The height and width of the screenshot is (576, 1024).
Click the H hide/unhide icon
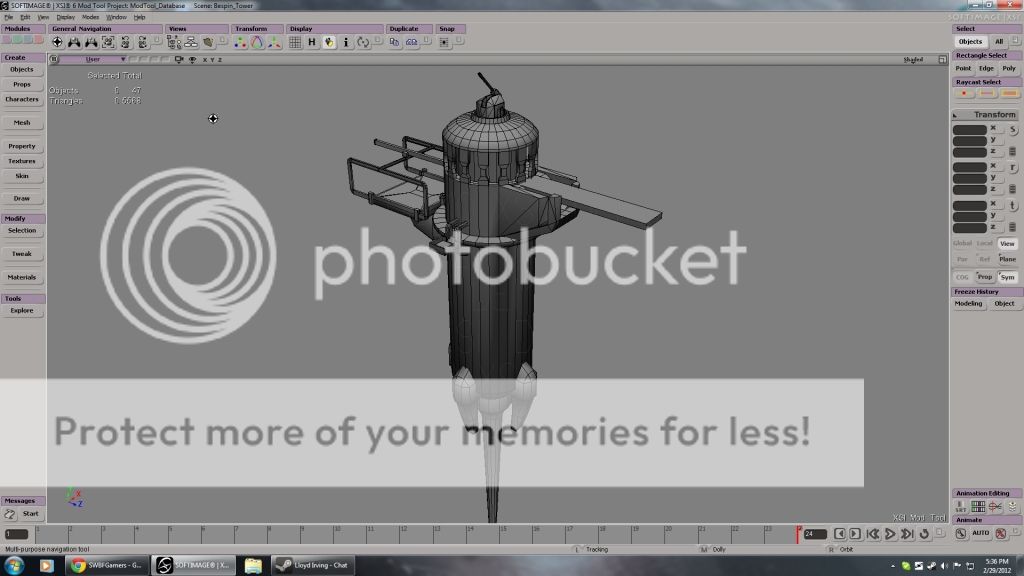pyautogui.click(x=312, y=42)
